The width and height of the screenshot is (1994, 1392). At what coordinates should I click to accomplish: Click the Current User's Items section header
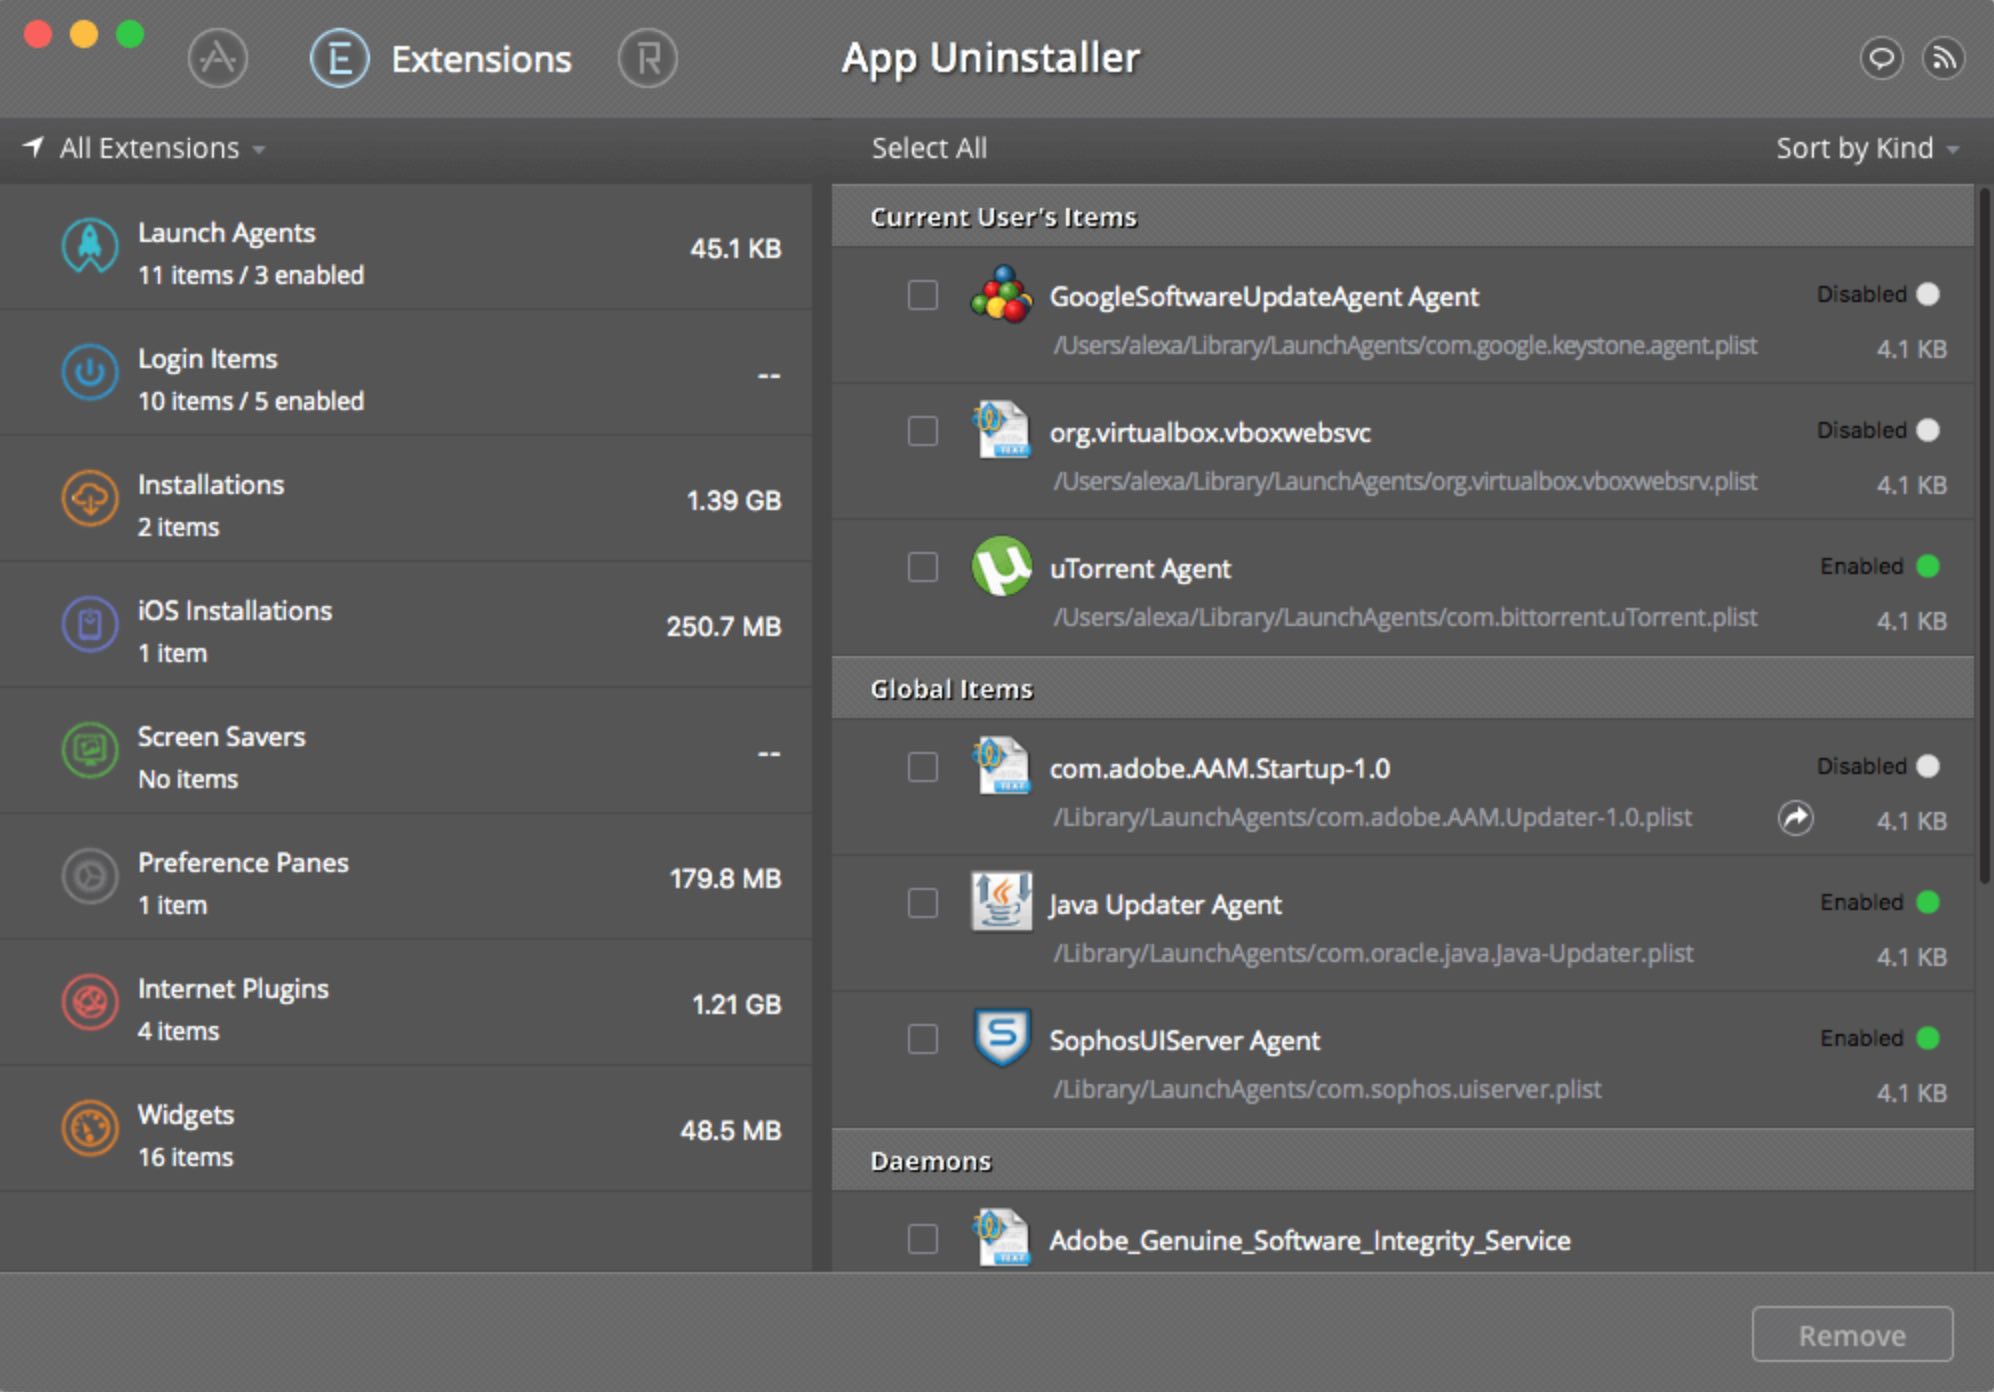click(1402, 216)
